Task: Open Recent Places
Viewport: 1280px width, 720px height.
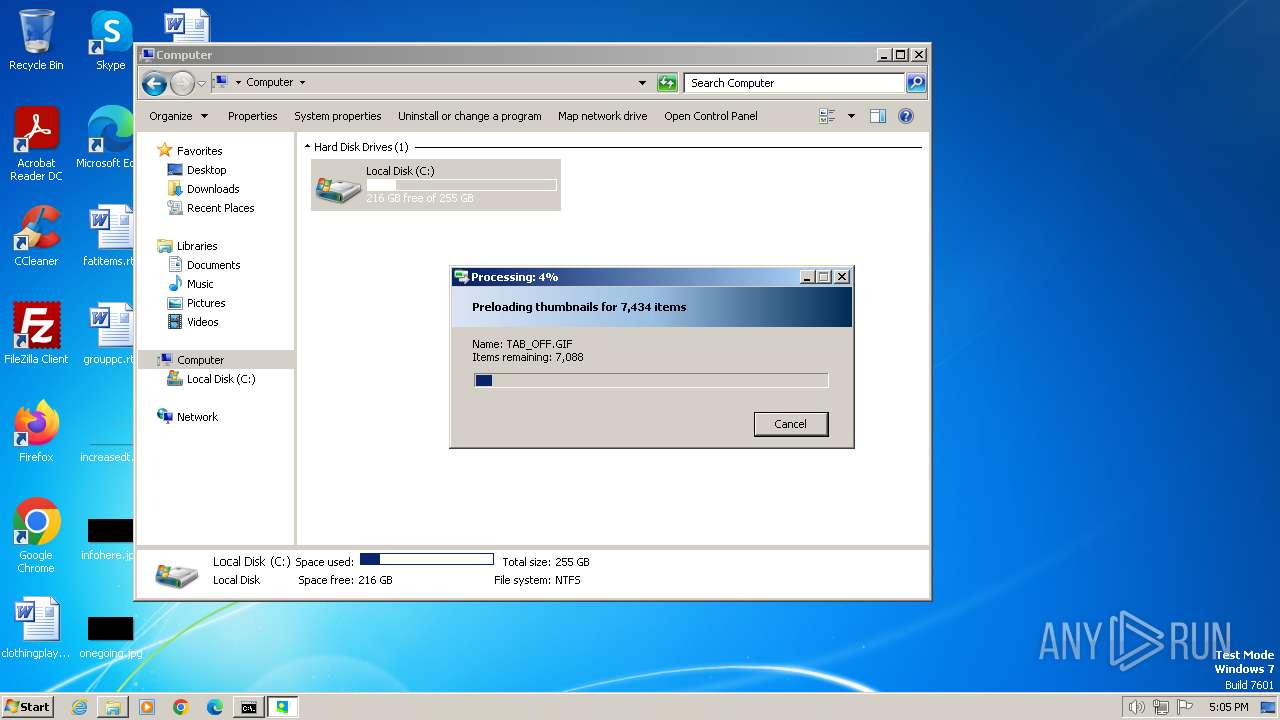Action: pyautogui.click(x=220, y=208)
